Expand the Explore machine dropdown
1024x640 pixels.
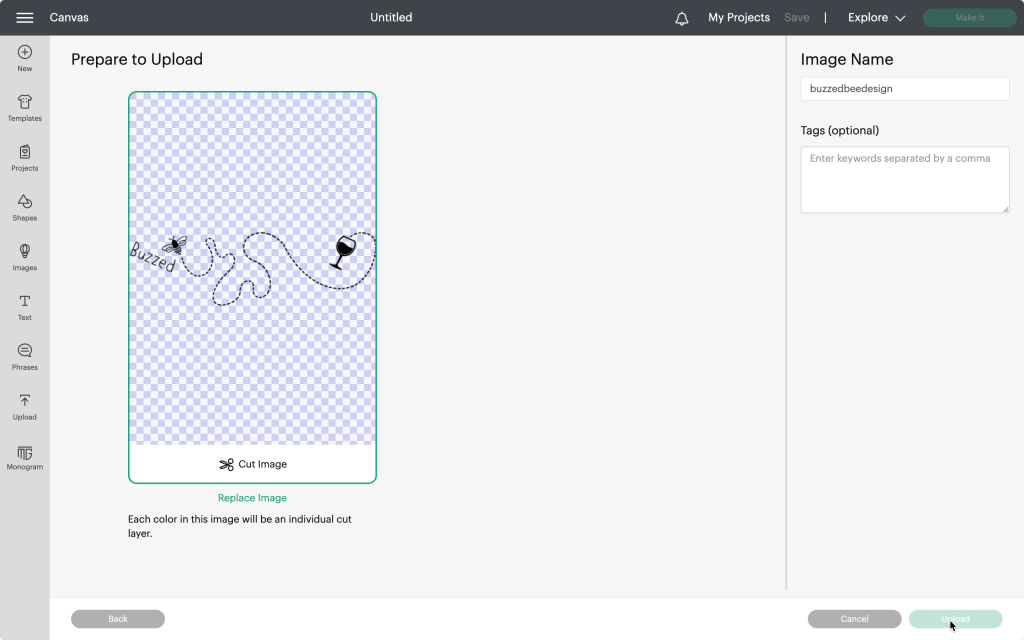[876, 18]
